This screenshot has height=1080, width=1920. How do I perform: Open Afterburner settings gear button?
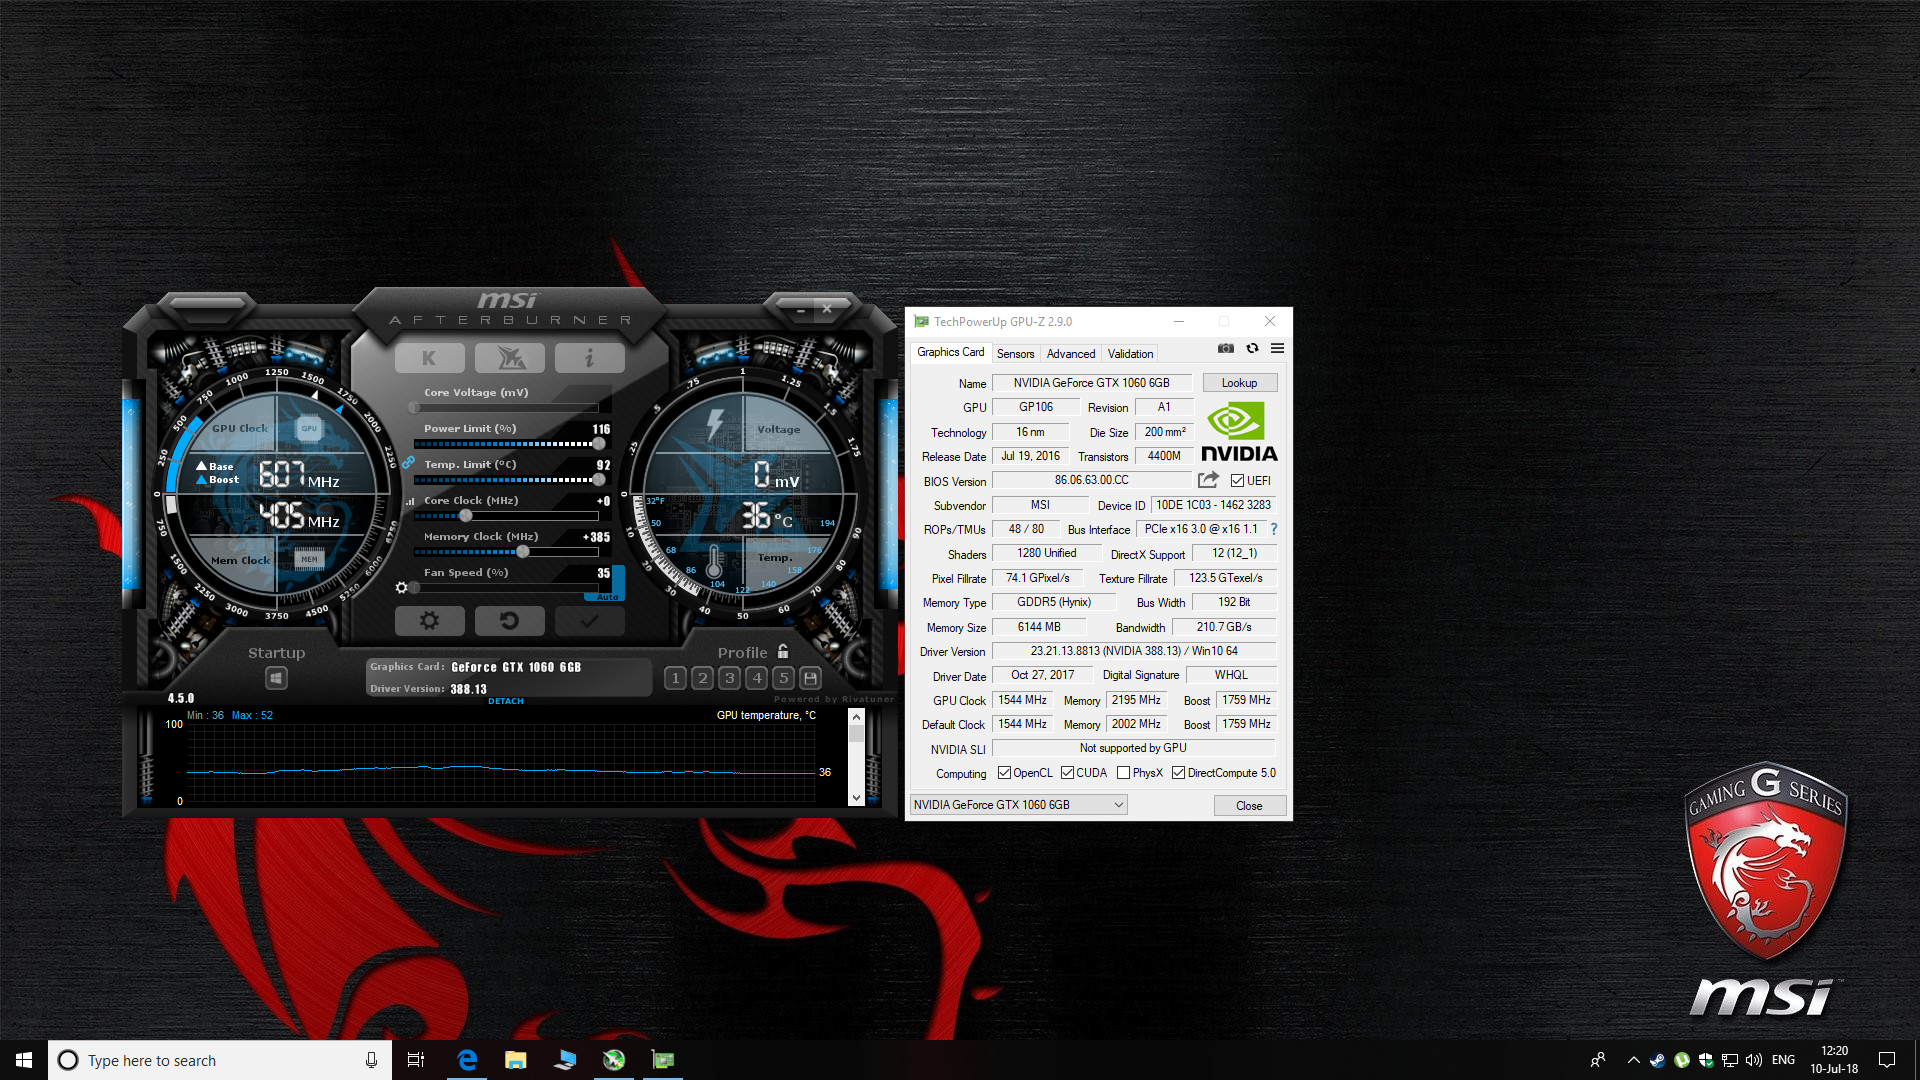[429, 621]
